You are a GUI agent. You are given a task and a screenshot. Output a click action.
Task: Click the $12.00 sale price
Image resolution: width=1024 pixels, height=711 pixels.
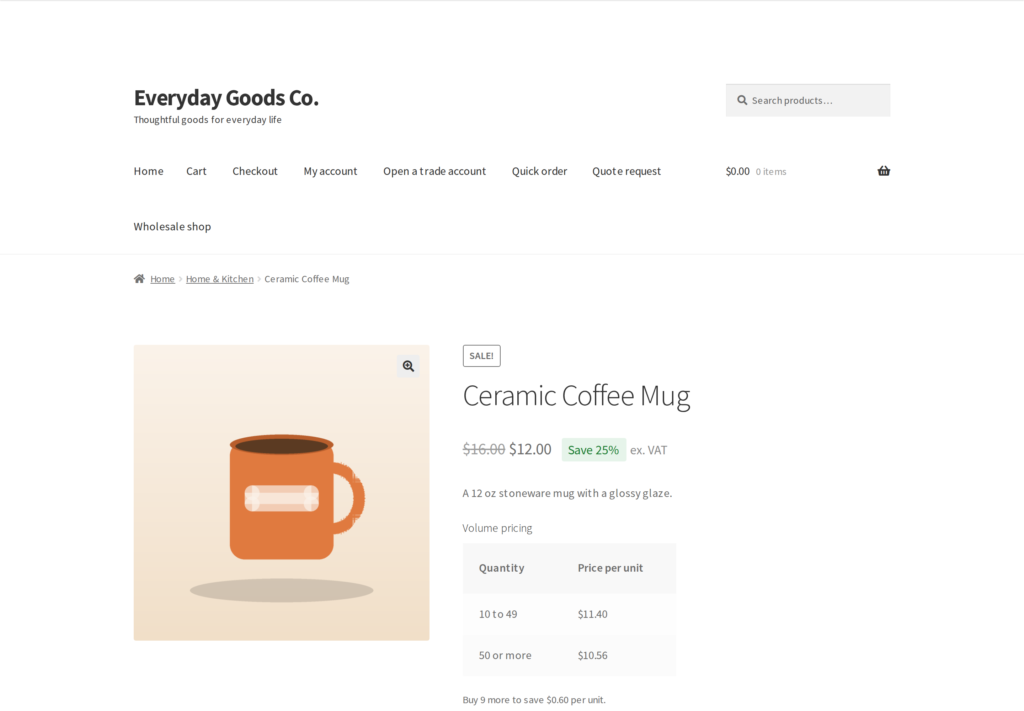pyautogui.click(x=530, y=449)
